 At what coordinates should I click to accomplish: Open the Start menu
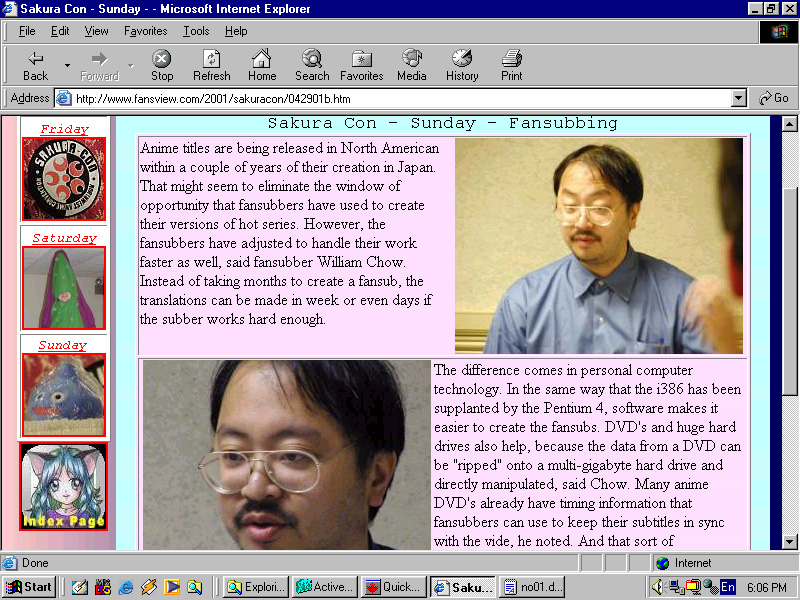click(30, 587)
